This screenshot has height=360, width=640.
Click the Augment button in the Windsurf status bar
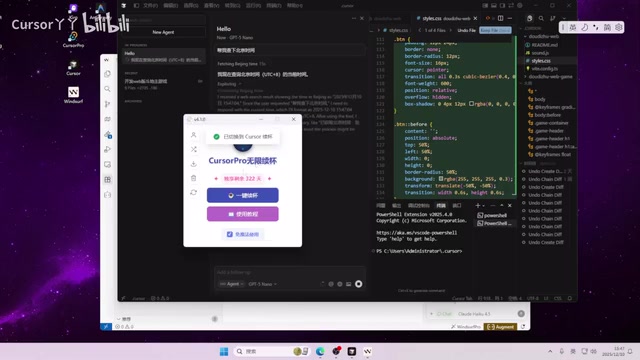pos(501,327)
